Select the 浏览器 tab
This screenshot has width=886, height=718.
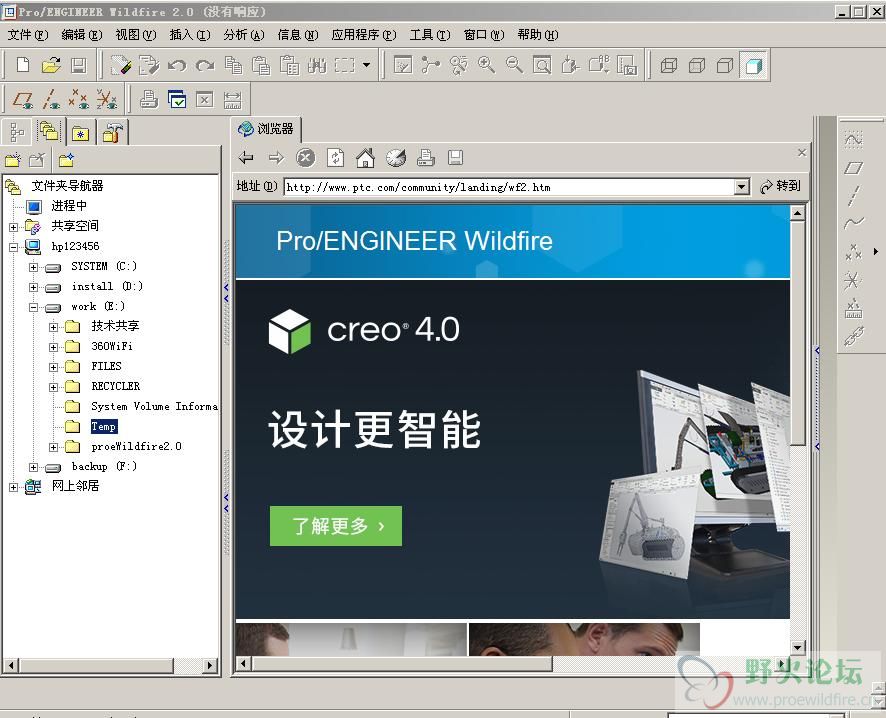(267, 129)
